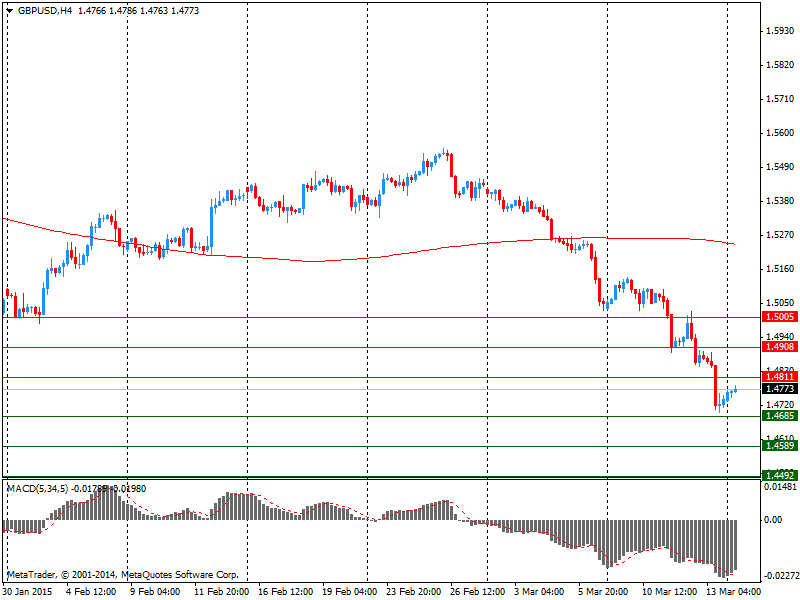Viewport: 800px width, 600px height.
Task: Select the 10 Mar 12:00 time axis label
Action: (x=669, y=591)
